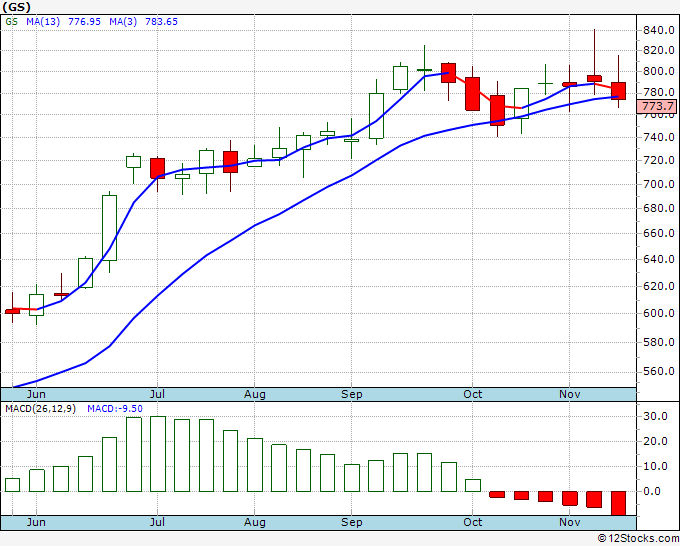Select the 620.0 price axis label
Image resolution: width=680 pixels, height=546 pixels.
pyautogui.click(x=659, y=286)
